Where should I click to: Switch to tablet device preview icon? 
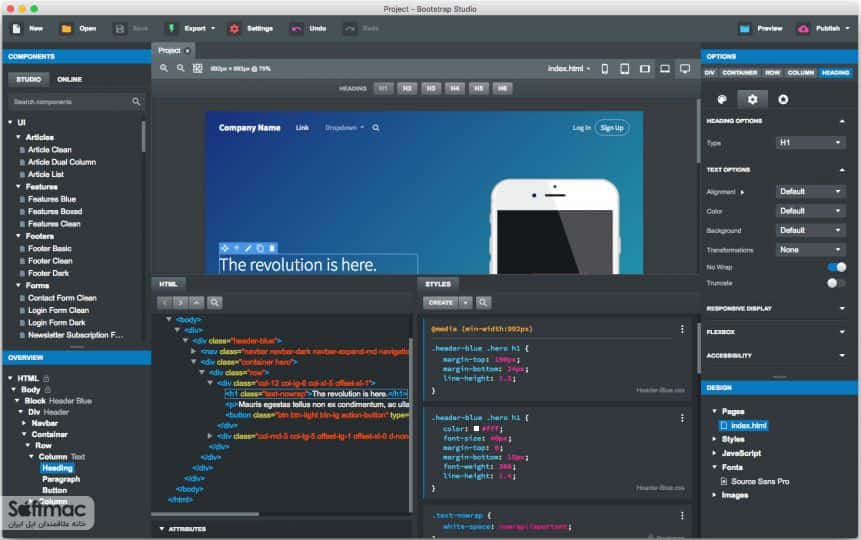pyautogui.click(x=624, y=69)
